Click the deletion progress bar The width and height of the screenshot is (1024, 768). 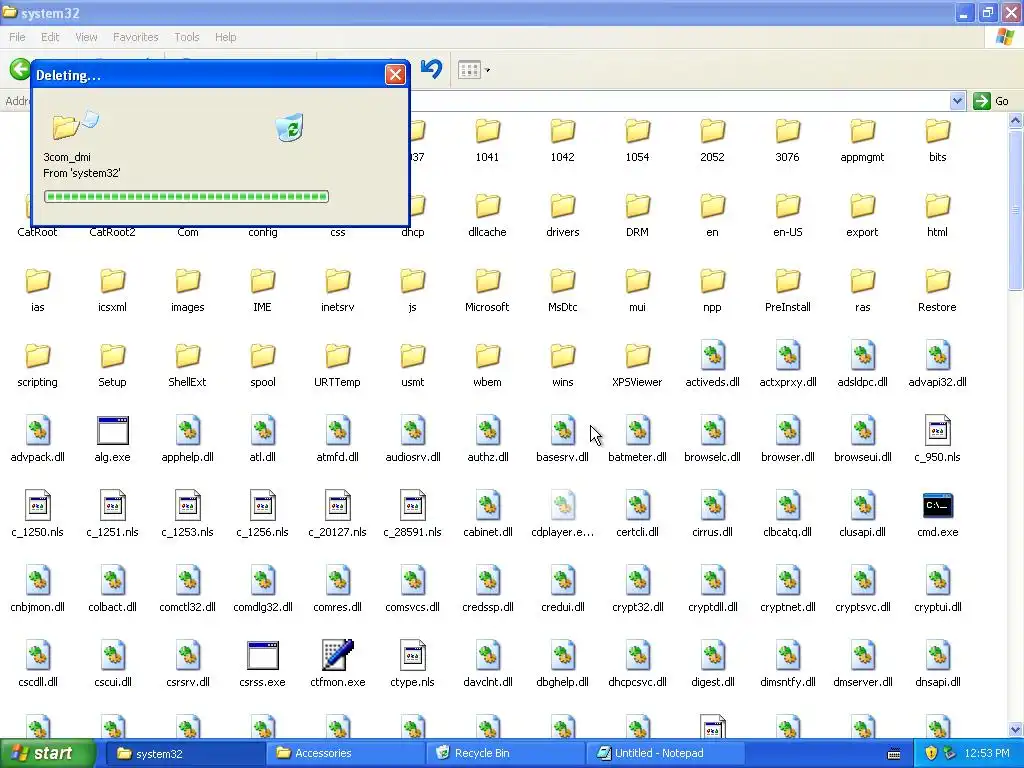click(186, 197)
